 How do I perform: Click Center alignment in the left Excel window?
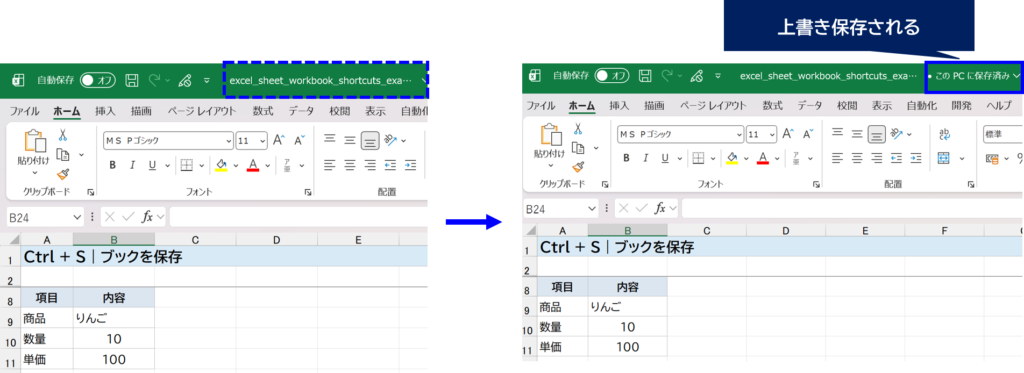point(350,165)
